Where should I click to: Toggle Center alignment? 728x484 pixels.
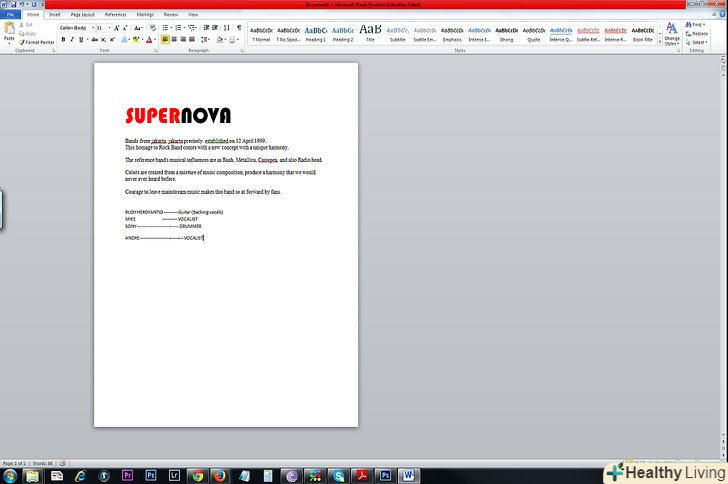tap(174, 40)
